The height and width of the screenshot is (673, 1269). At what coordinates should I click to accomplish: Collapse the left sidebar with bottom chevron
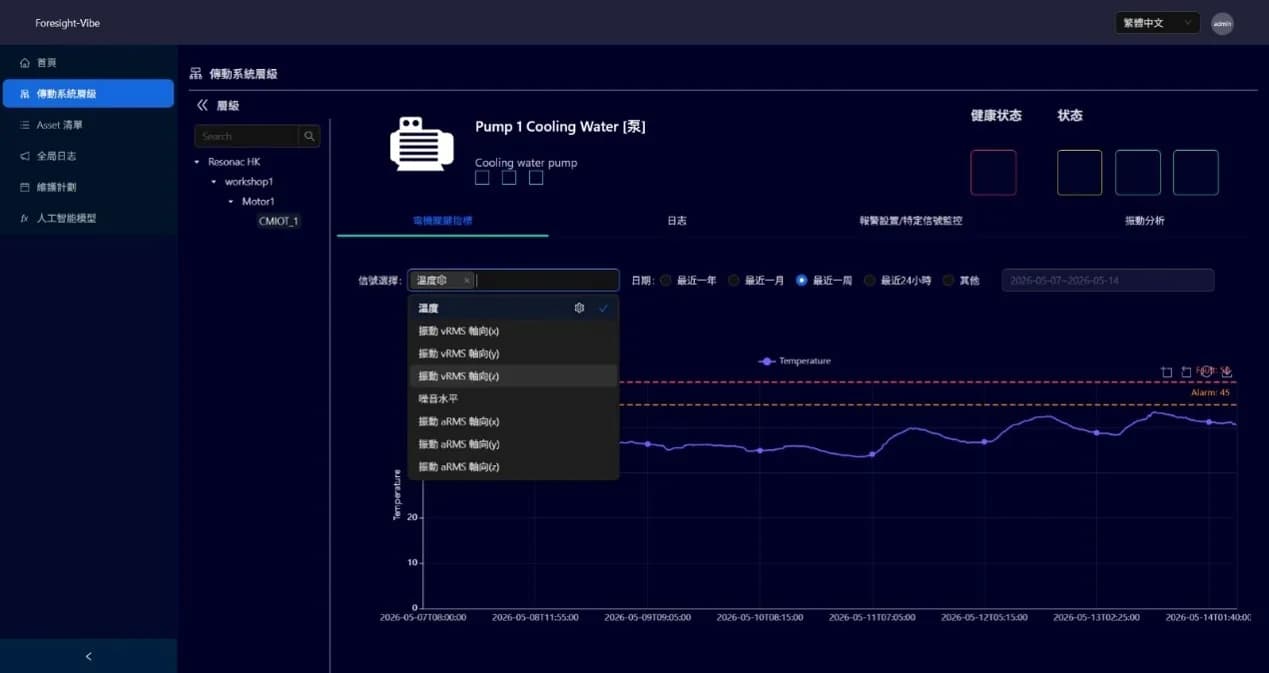(88, 656)
